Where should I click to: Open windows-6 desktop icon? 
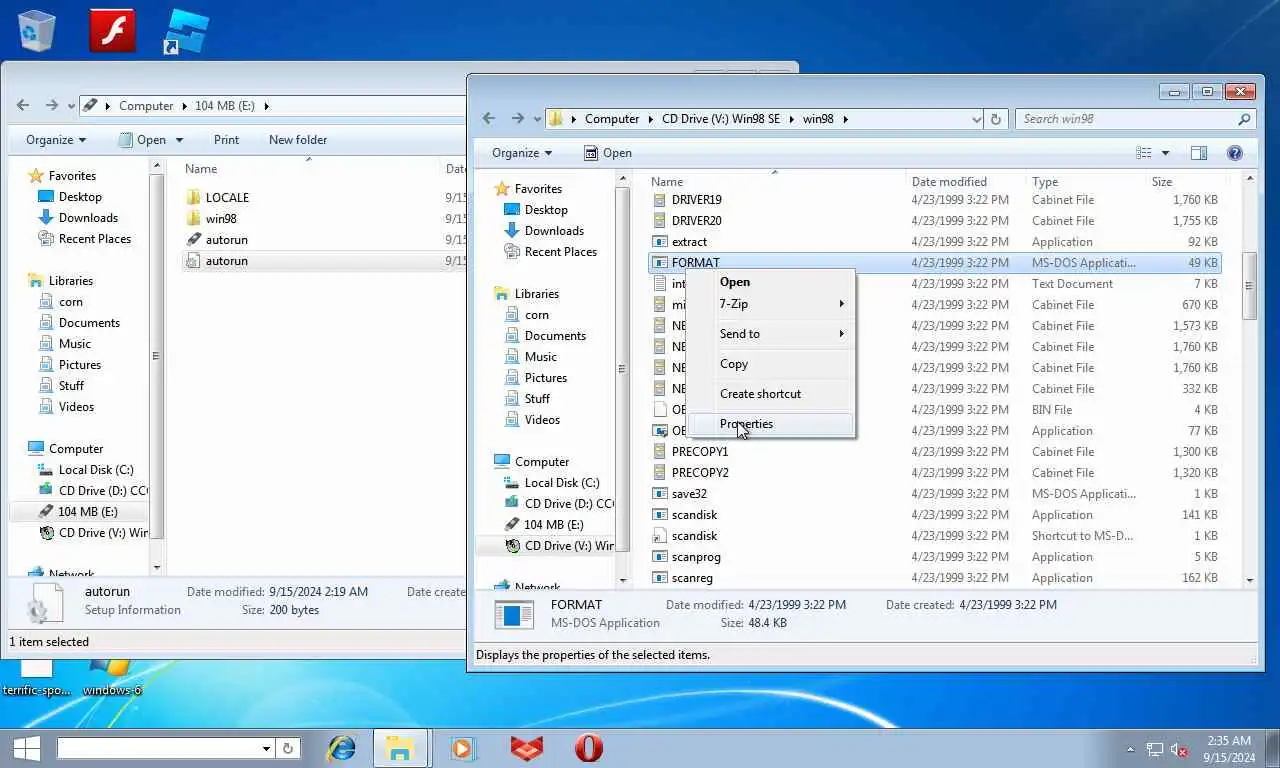click(x=111, y=677)
